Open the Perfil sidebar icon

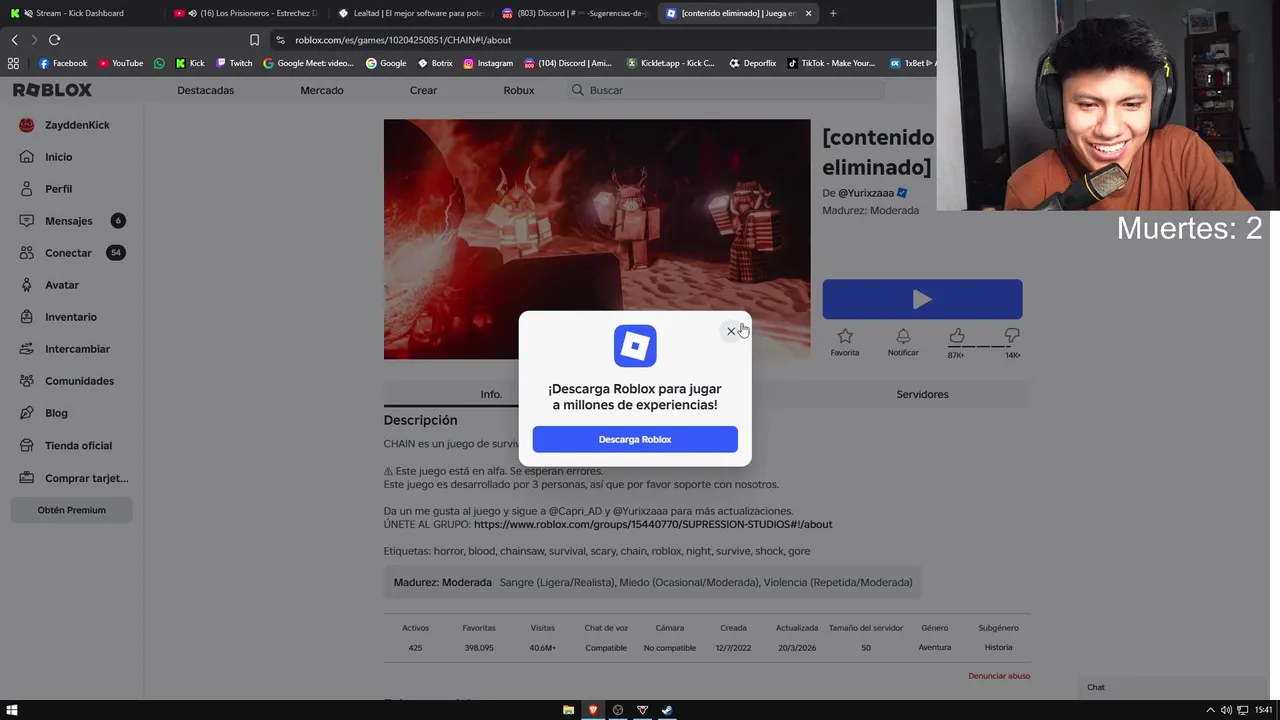click(x=27, y=189)
